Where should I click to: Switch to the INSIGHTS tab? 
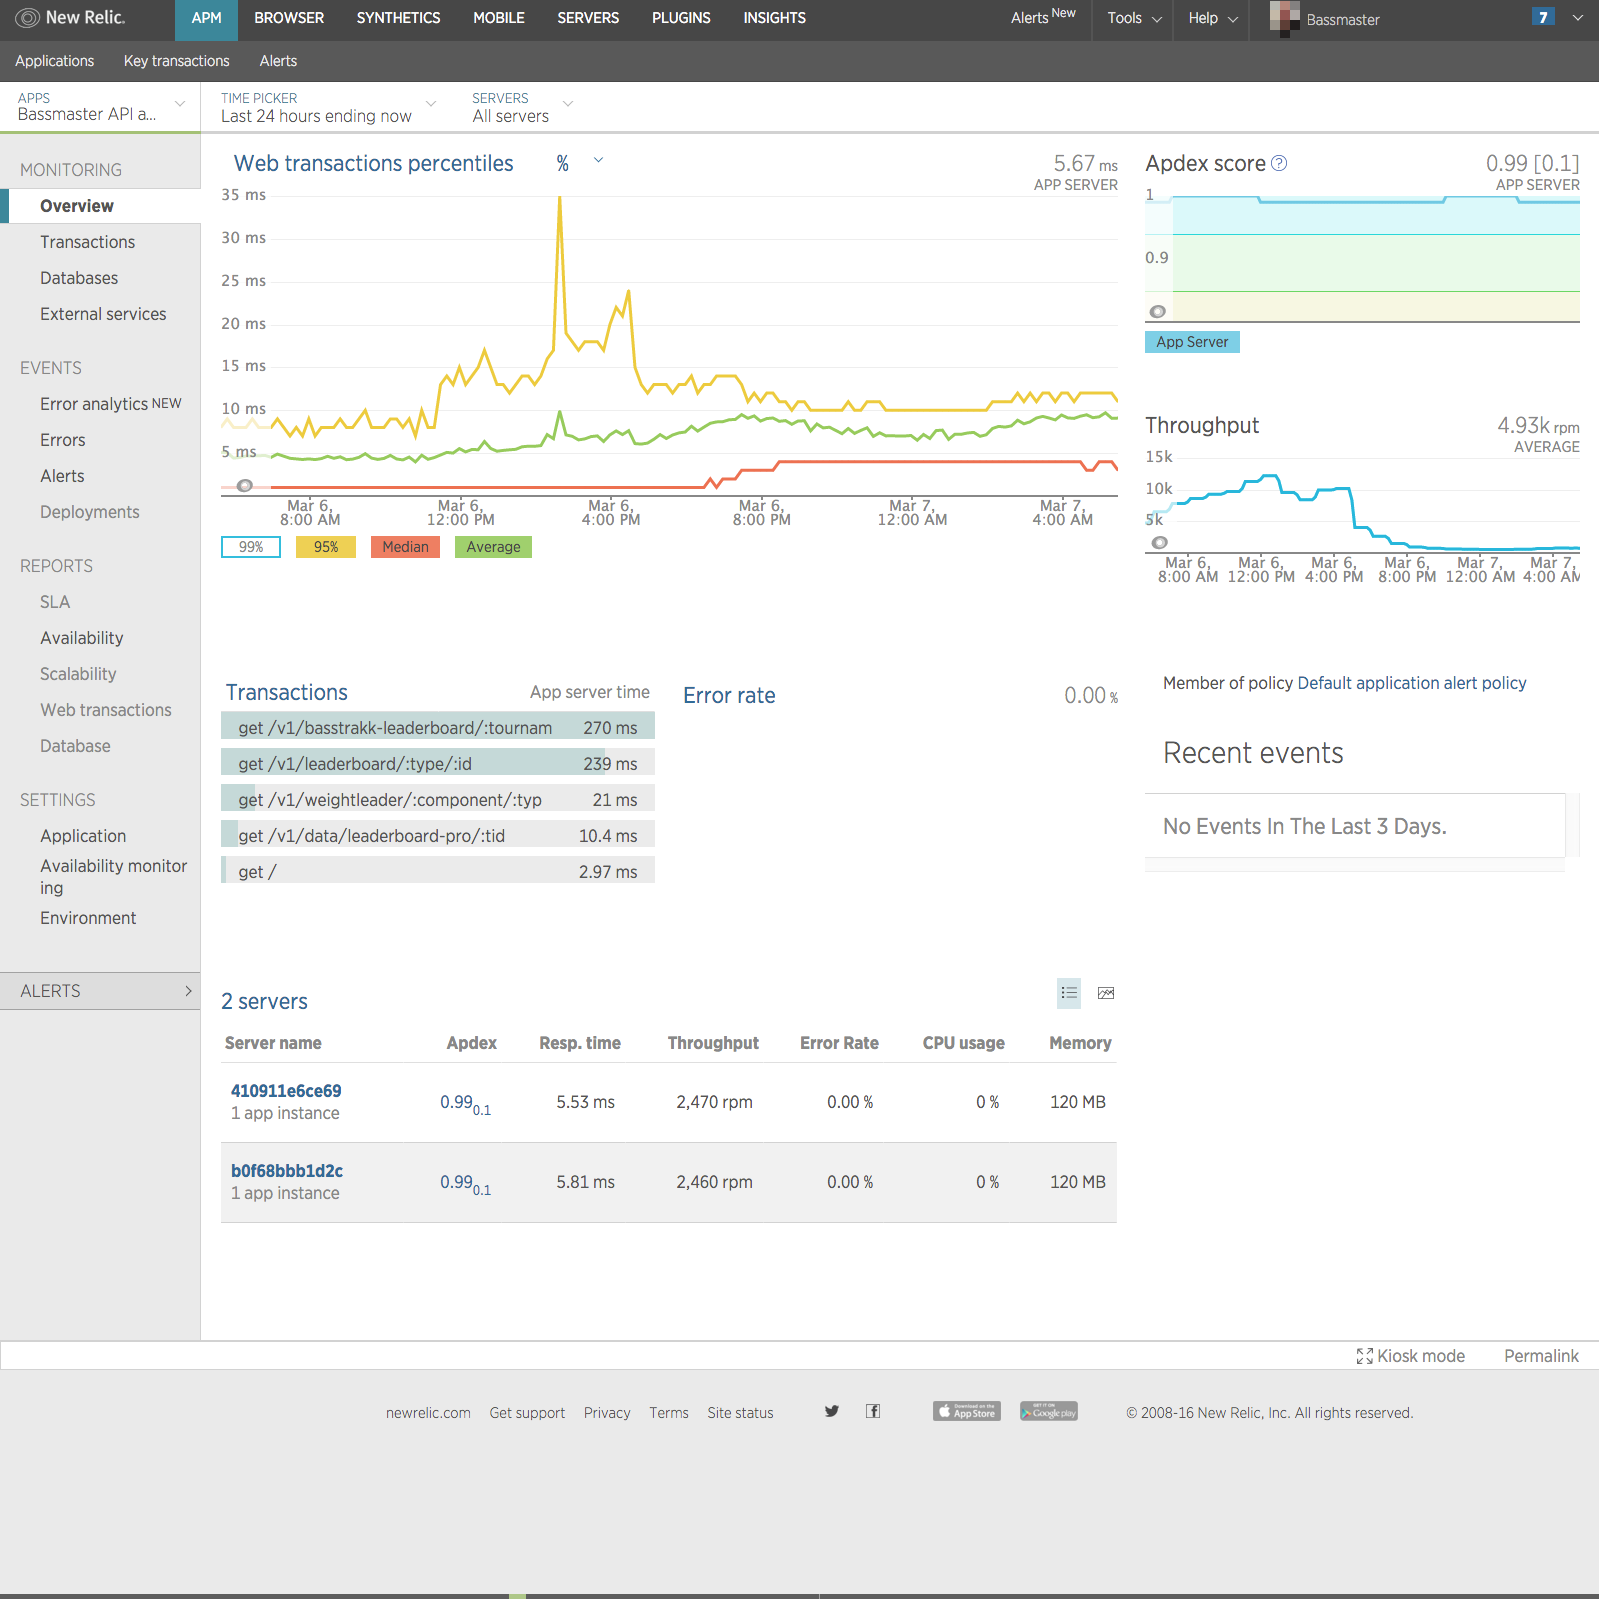pos(774,18)
